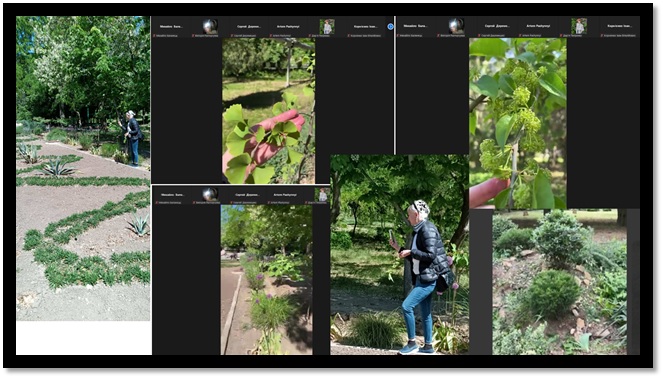
Task: Open Сергій Дорошк... tile above the allium path video
Action: [x=247, y=195]
